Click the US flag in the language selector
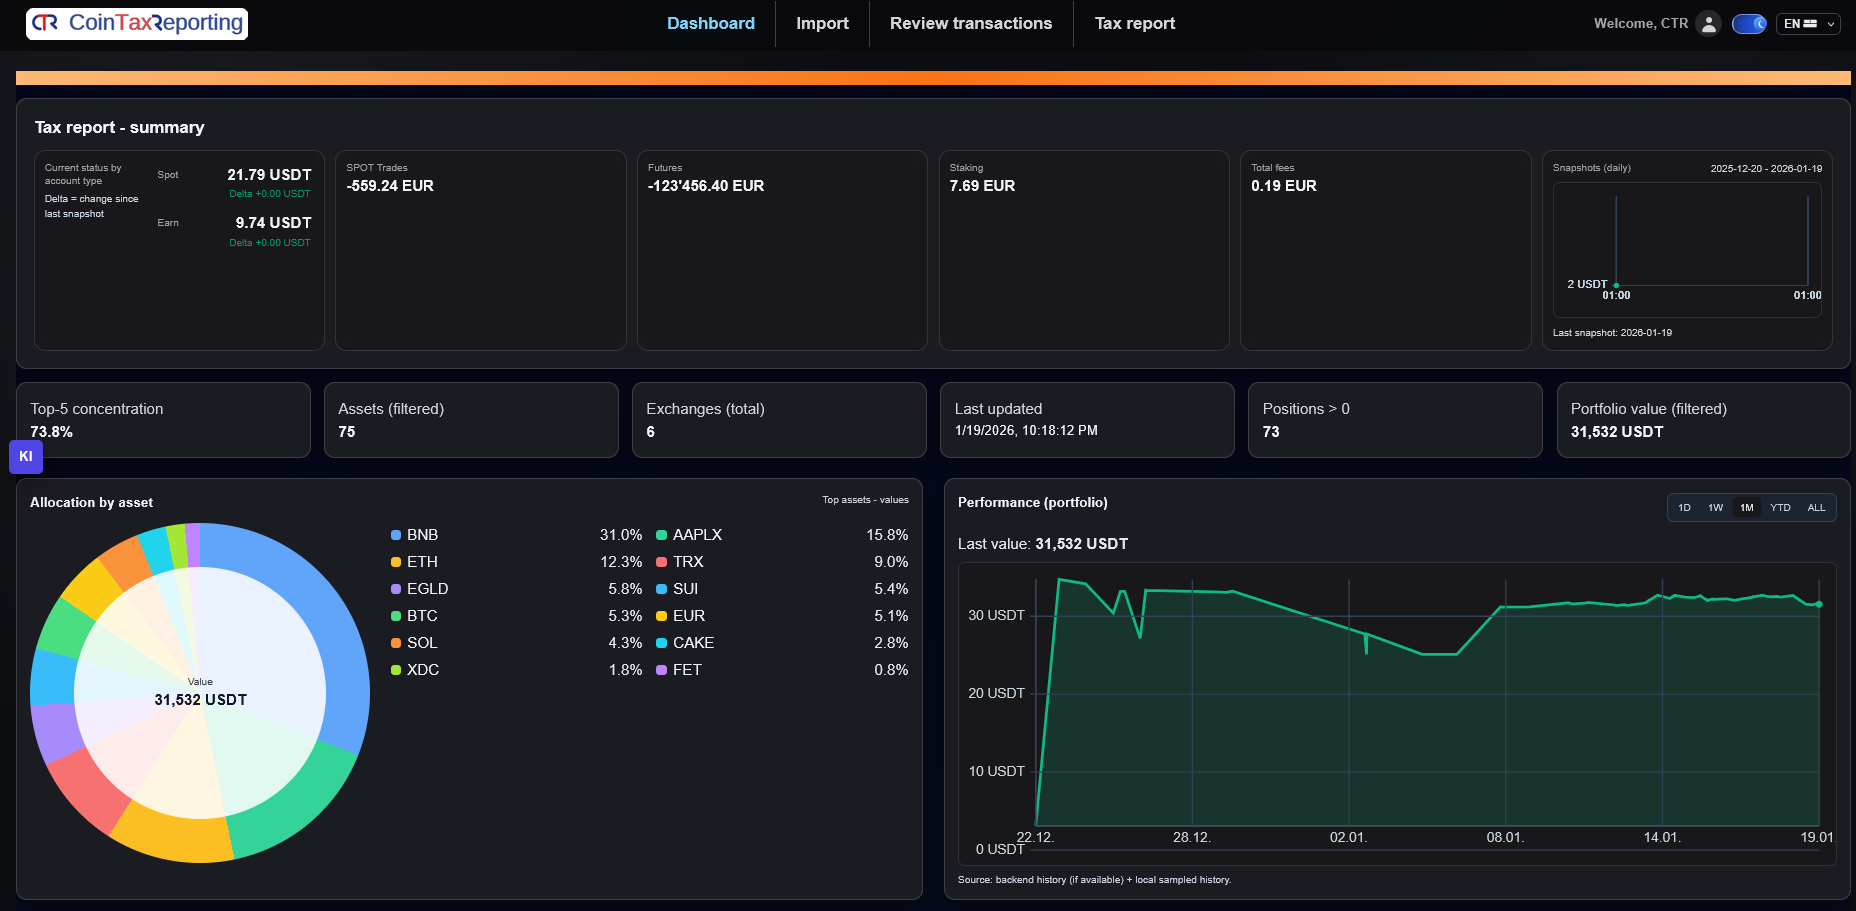The image size is (1856, 911). click(x=1810, y=23)
